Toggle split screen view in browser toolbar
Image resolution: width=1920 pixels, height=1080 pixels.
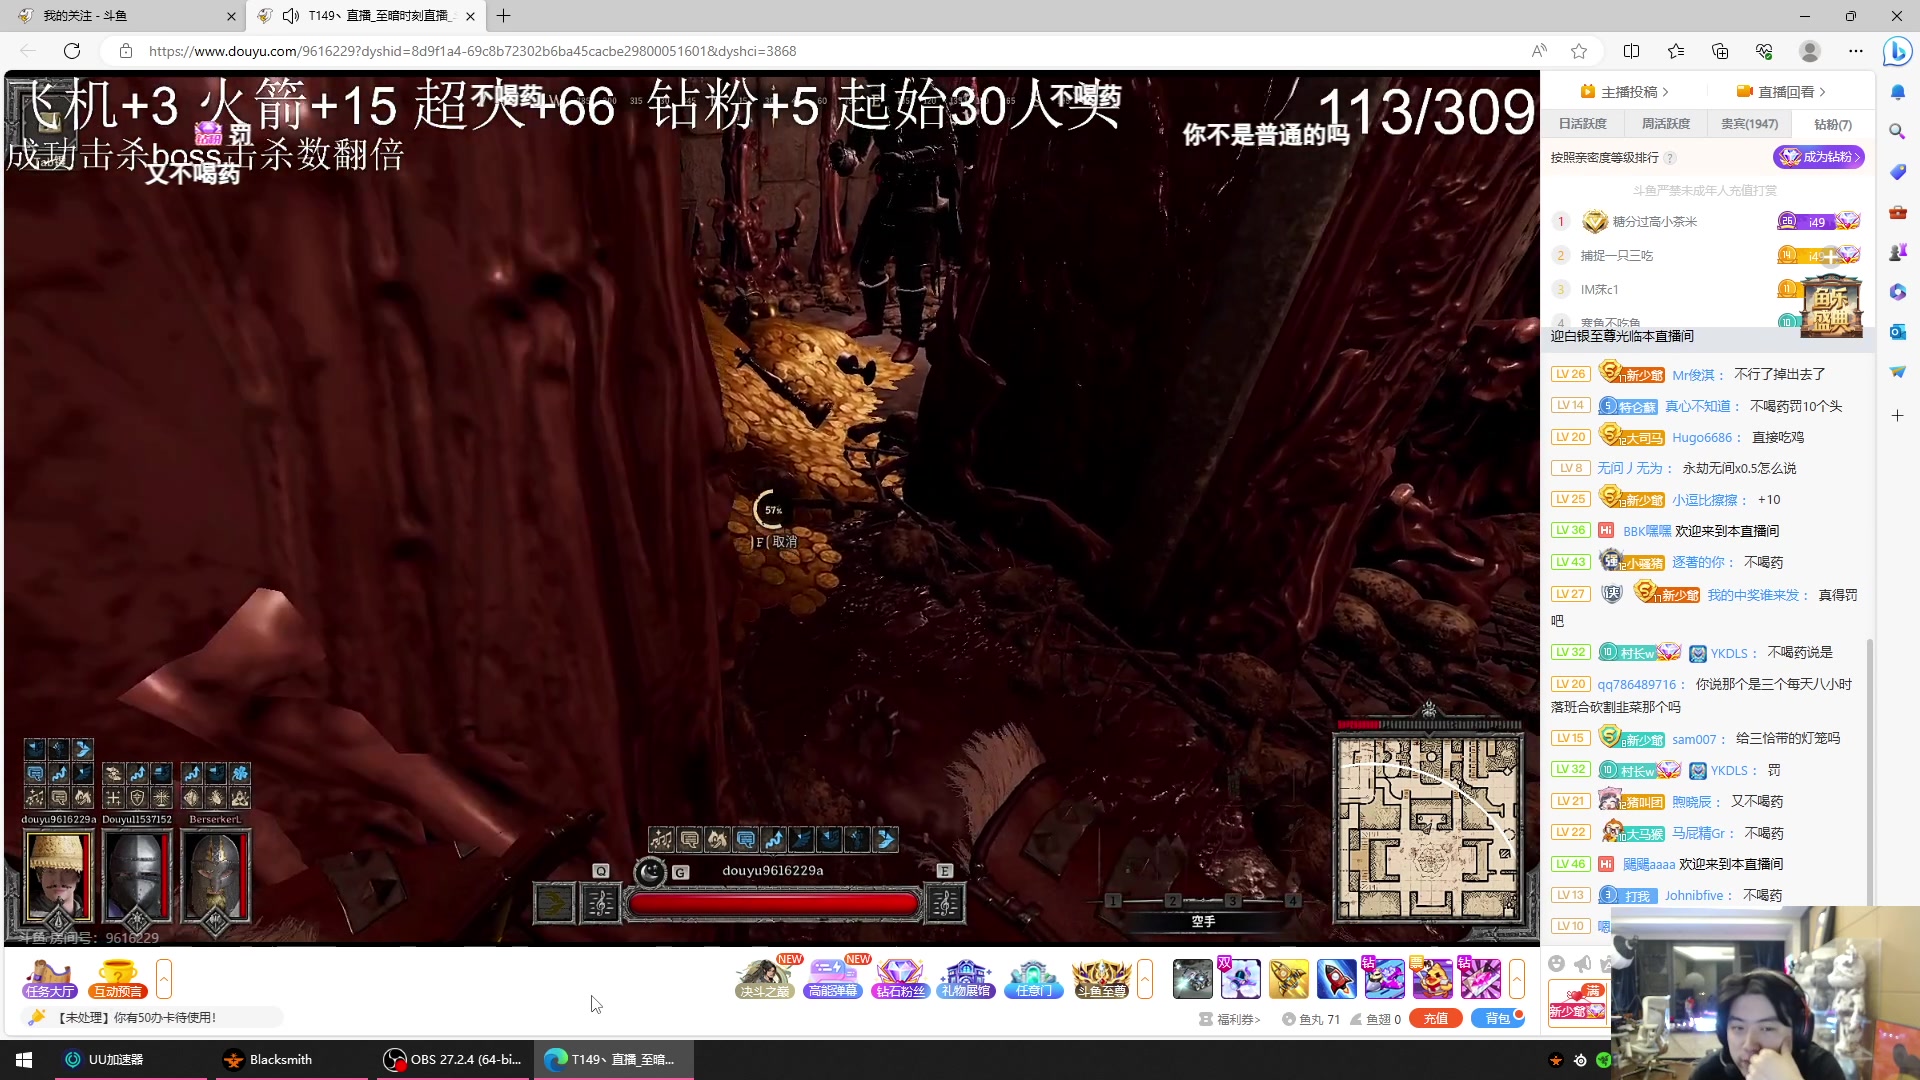pyautogui.click(x=1631, y=51)
